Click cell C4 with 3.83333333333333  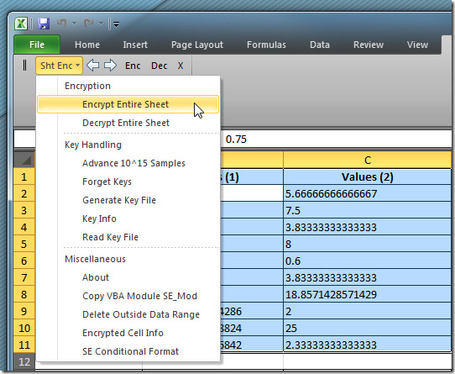coord(367,227)
